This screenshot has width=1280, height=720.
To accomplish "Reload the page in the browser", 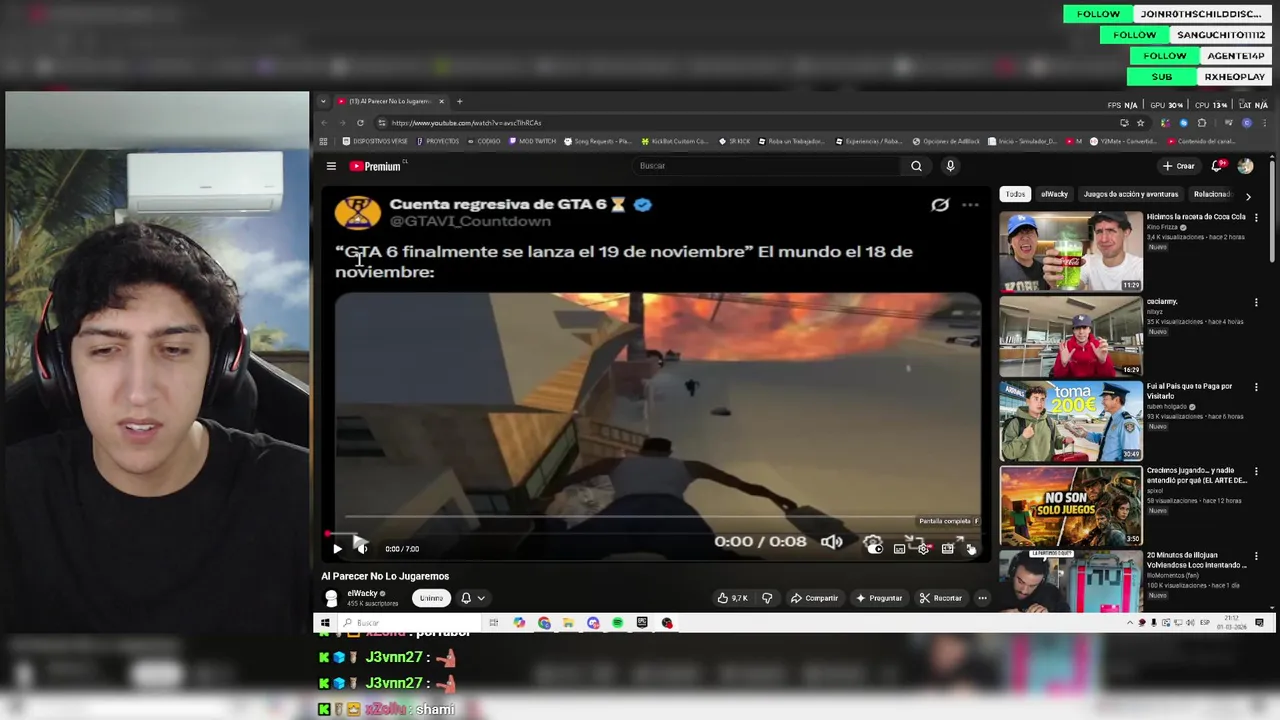I will coord(360,123).
